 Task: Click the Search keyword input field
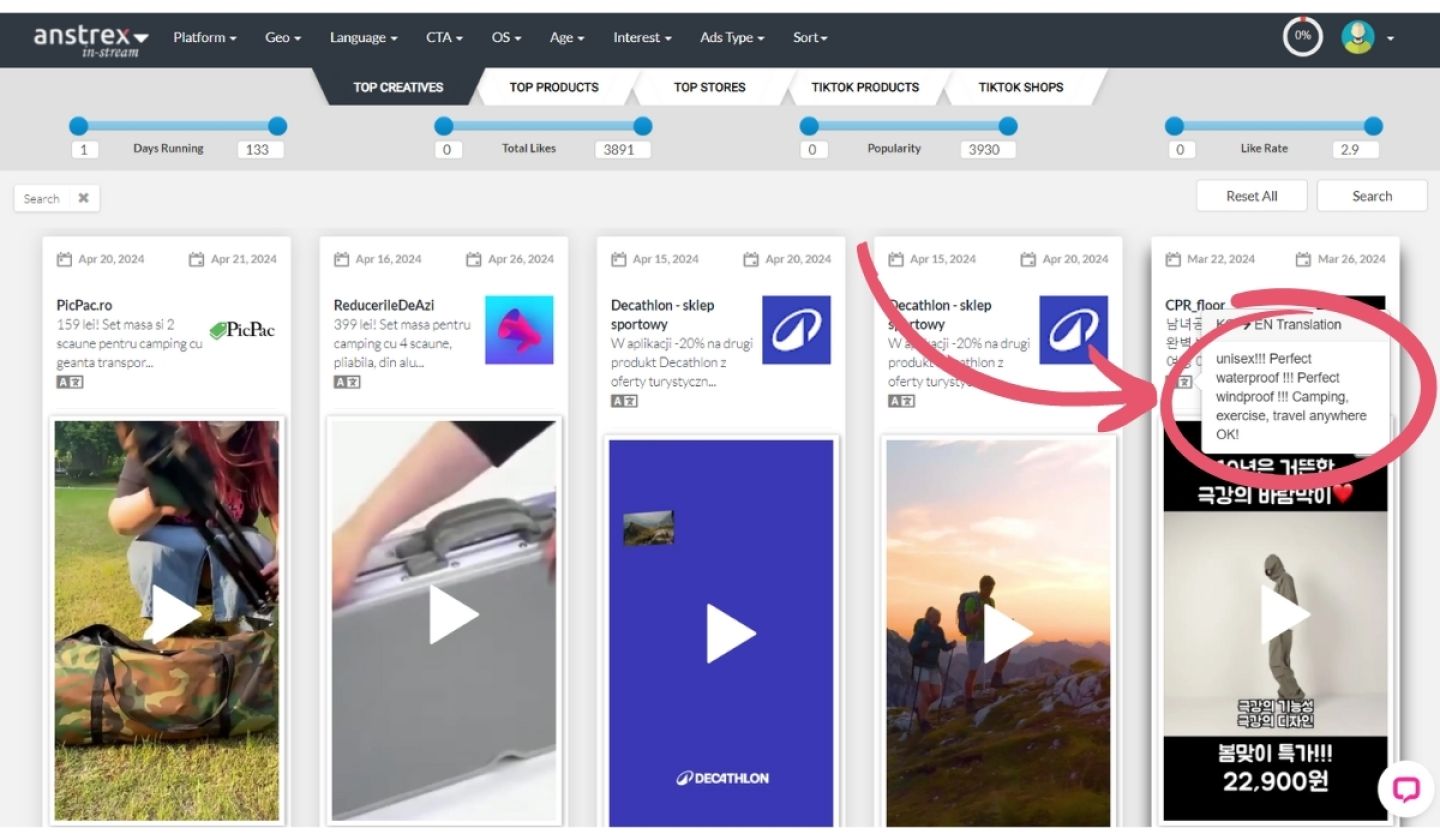44,198
